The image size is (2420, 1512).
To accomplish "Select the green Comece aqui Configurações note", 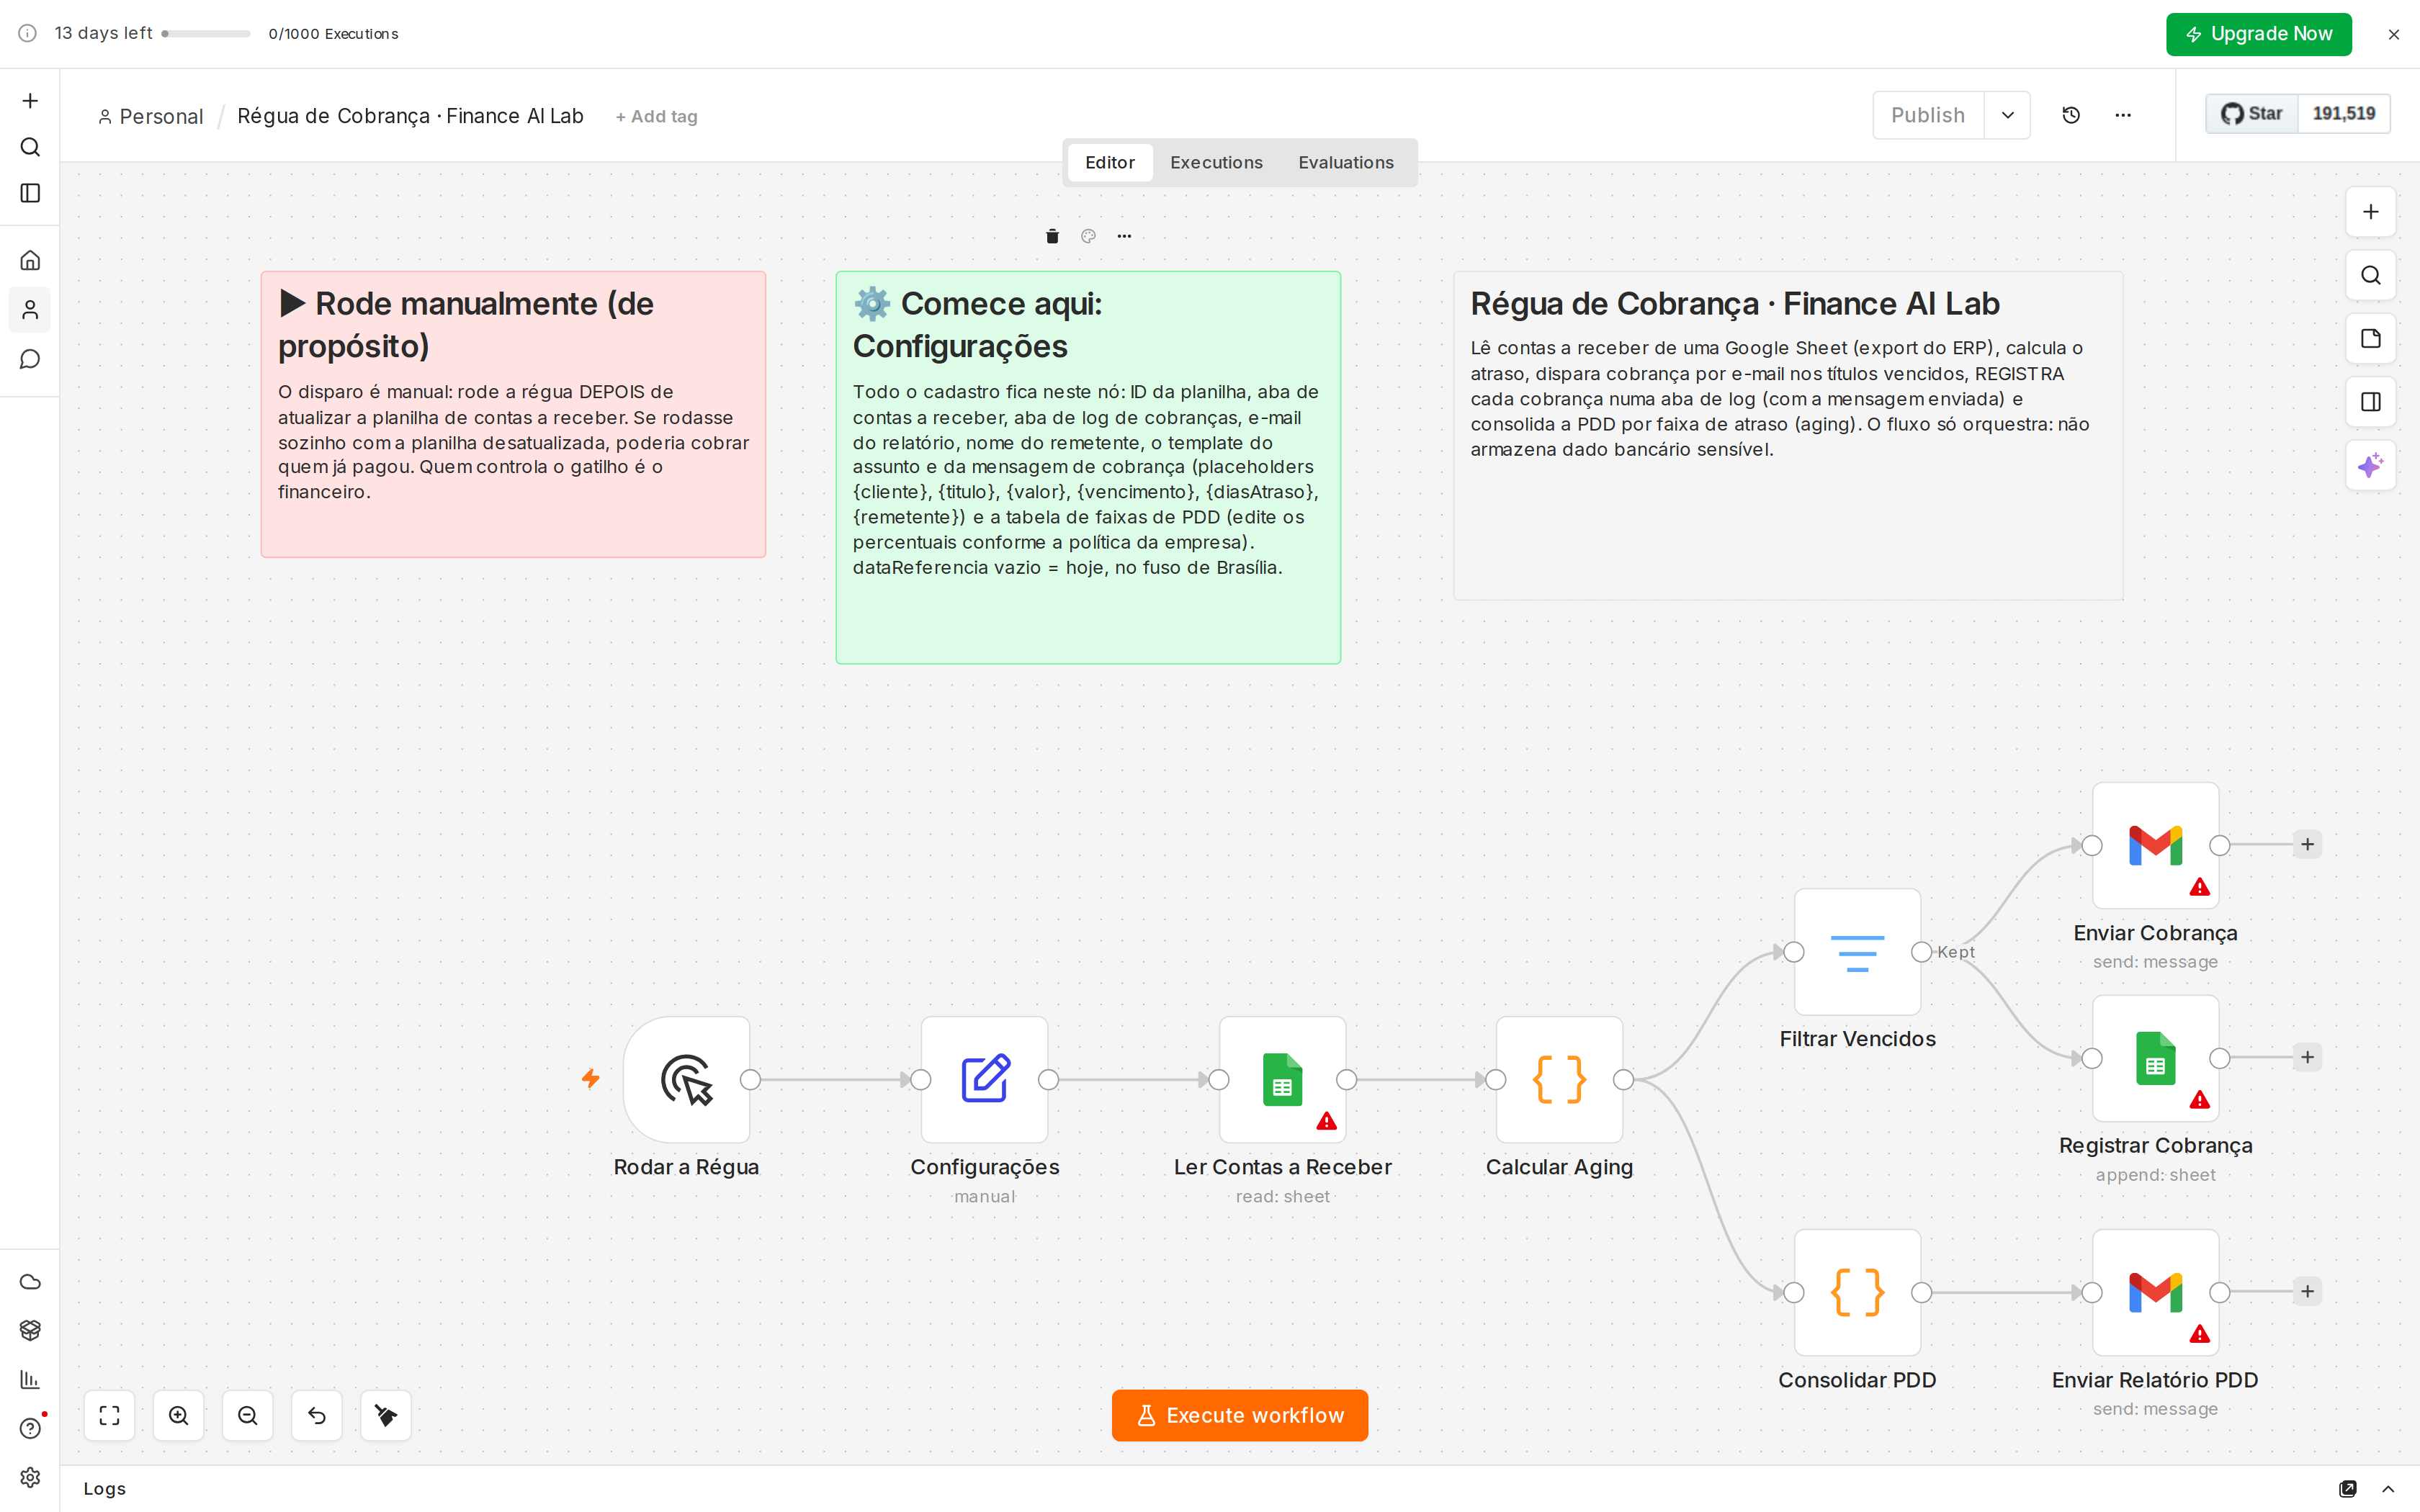I will pos(1088,467).
